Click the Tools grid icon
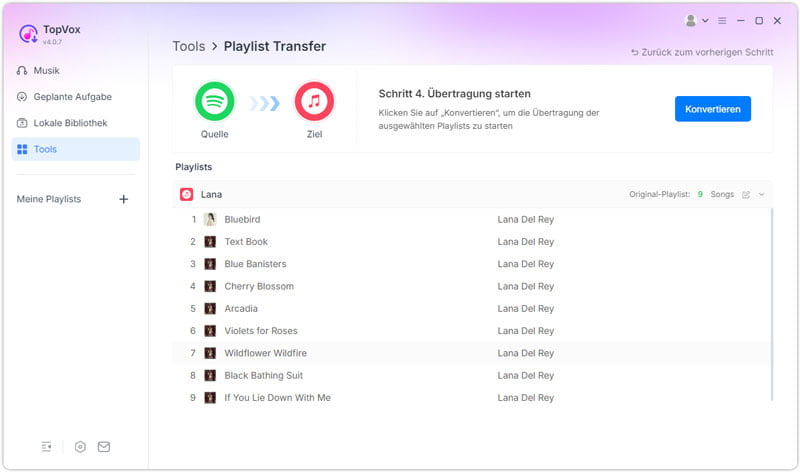800x472 pixels. [x=22, y=149]
